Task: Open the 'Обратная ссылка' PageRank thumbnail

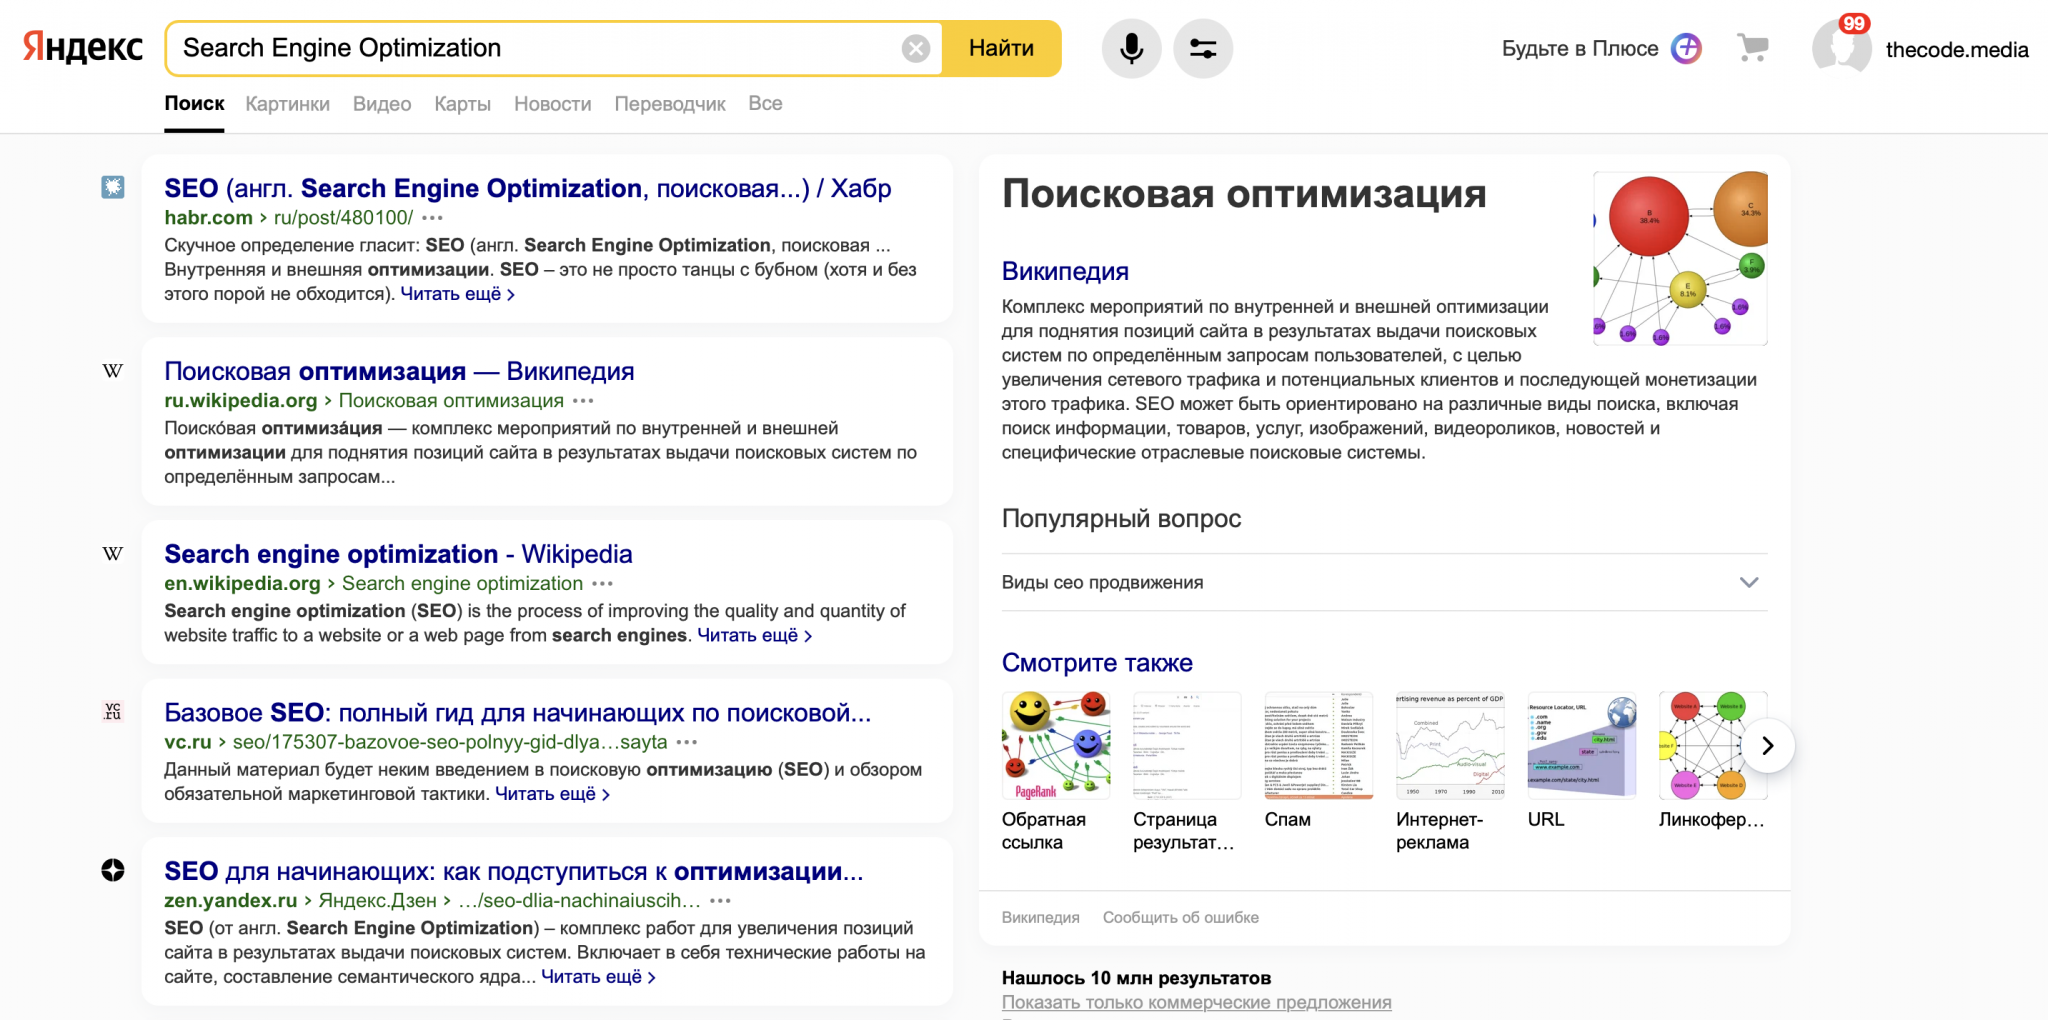Action: pos(1055,745)
